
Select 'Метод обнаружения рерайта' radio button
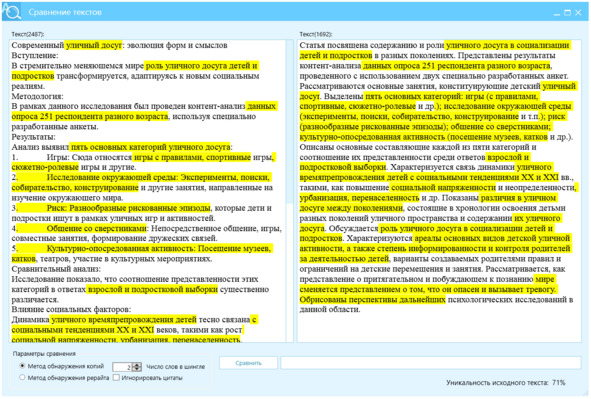[x=22, y=377]
